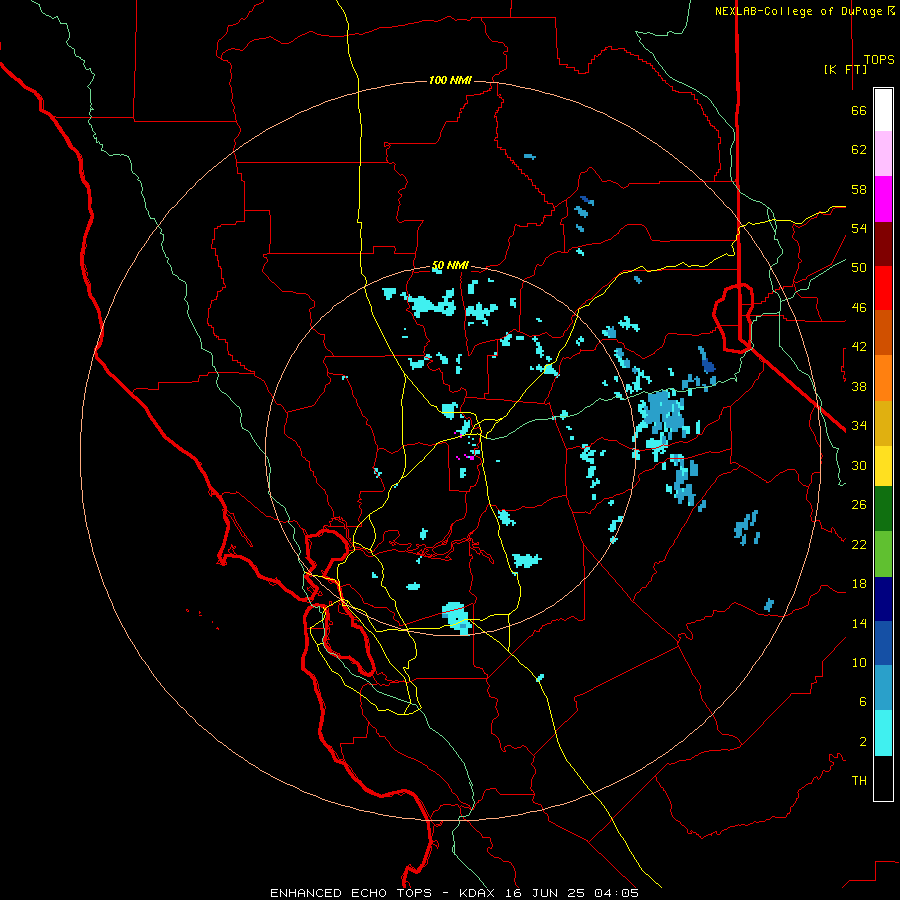Click the "NEXLAB-College of DuPage" credit text
Screen dimensions: 900x900
[798, 11]
